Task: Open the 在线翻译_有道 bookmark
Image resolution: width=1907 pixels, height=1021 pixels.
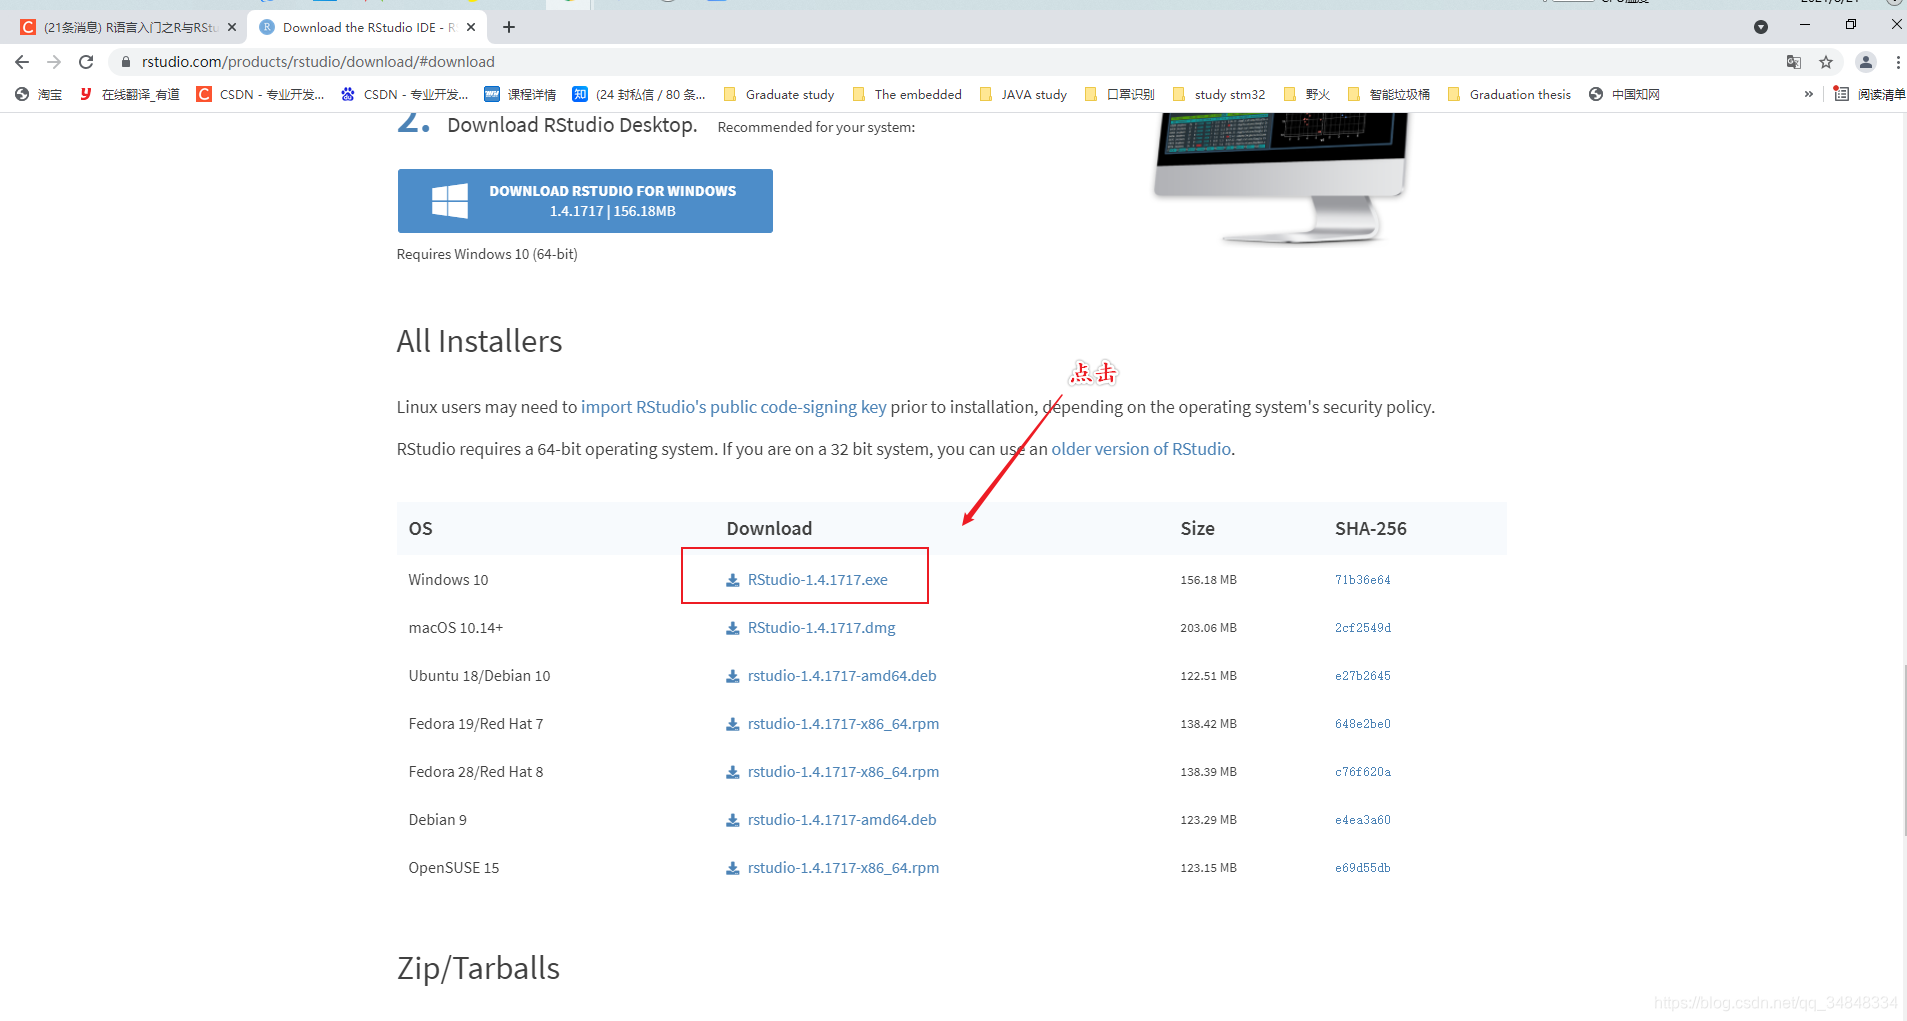Action: (x=129, y=94)
